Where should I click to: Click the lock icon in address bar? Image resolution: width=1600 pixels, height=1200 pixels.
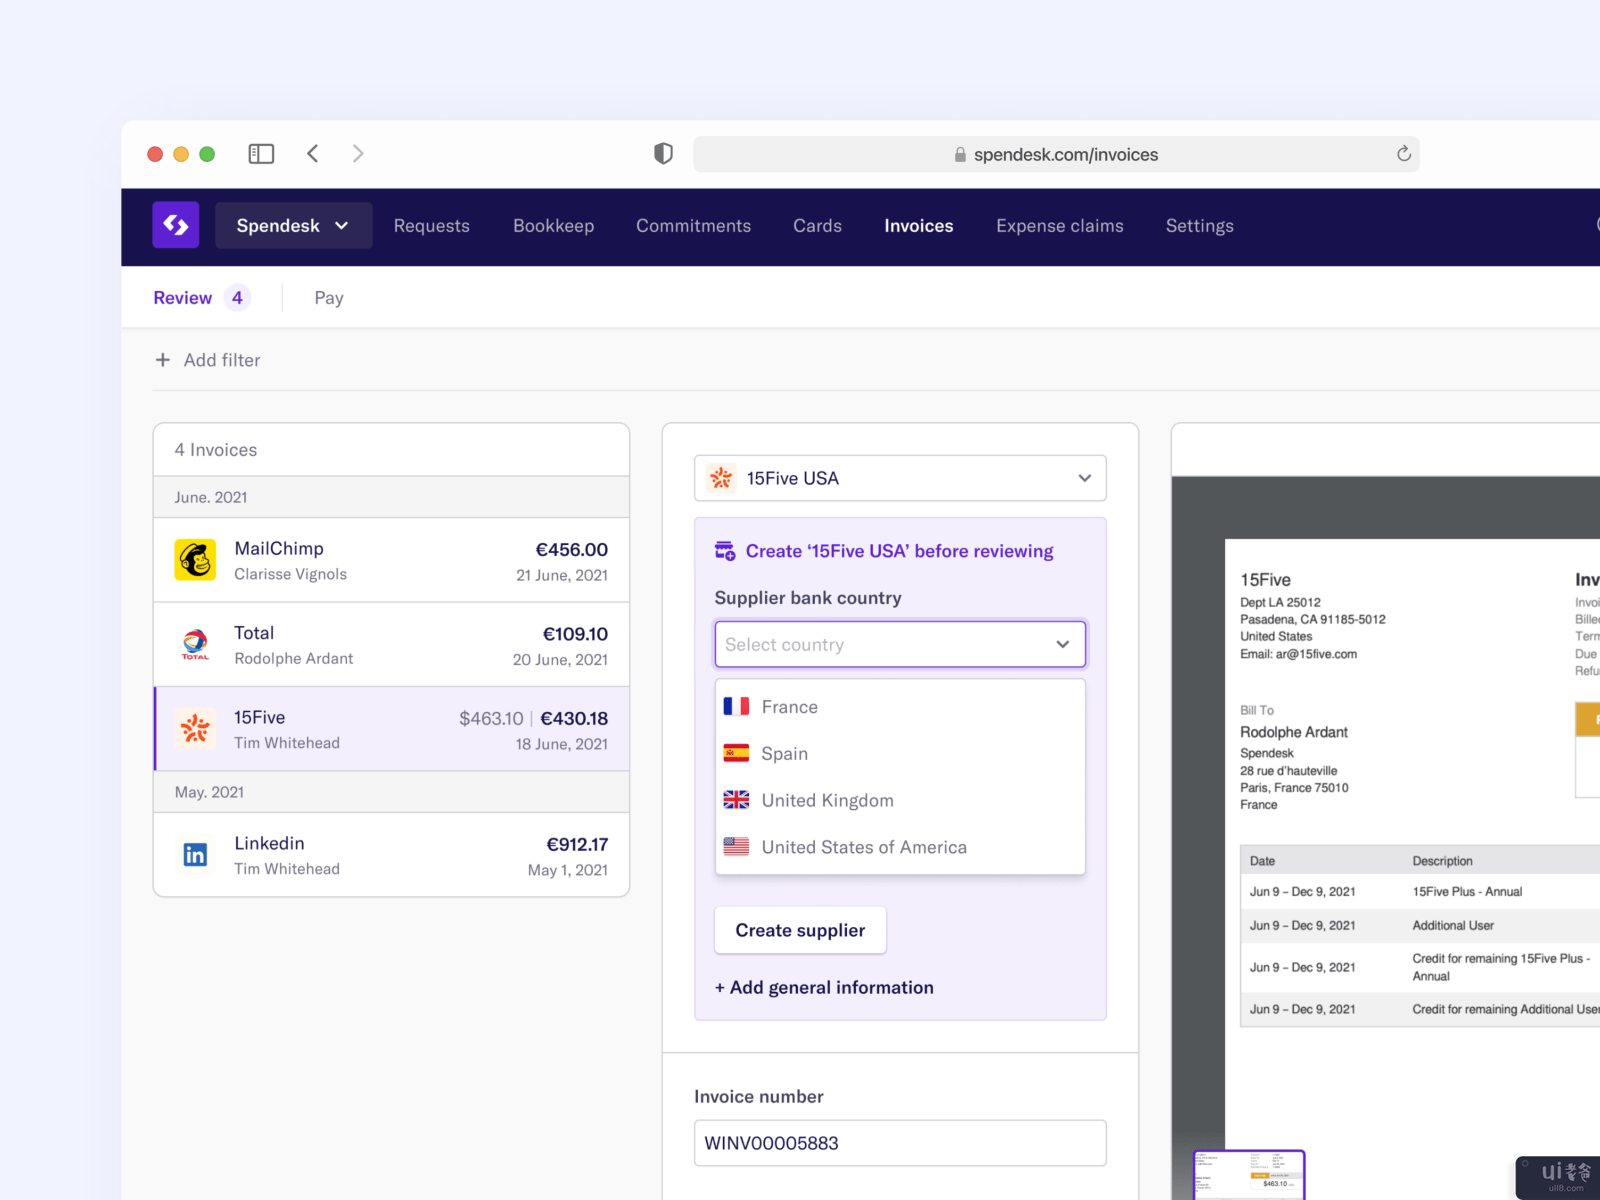[960, 154]
